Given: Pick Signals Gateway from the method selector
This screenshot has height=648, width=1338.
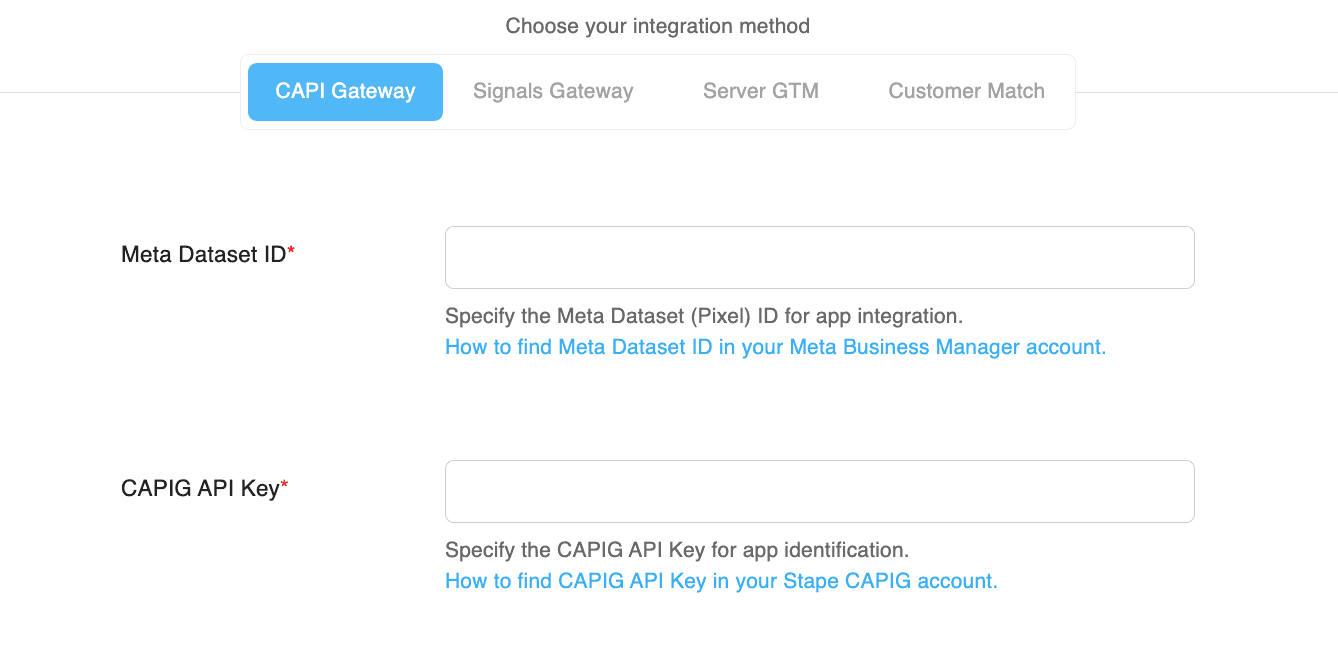Looking at the screenshot, I should 553,91.
